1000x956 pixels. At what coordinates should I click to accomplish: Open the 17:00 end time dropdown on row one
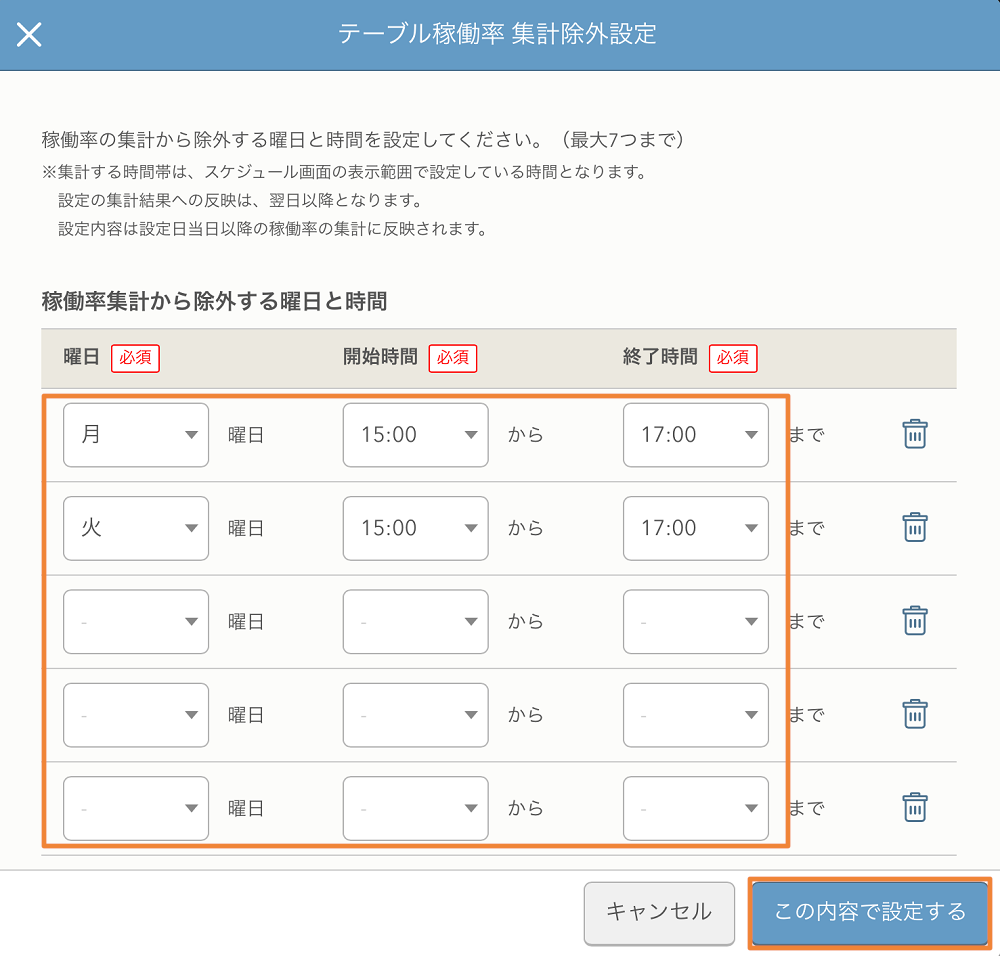(x=695, y=434)
